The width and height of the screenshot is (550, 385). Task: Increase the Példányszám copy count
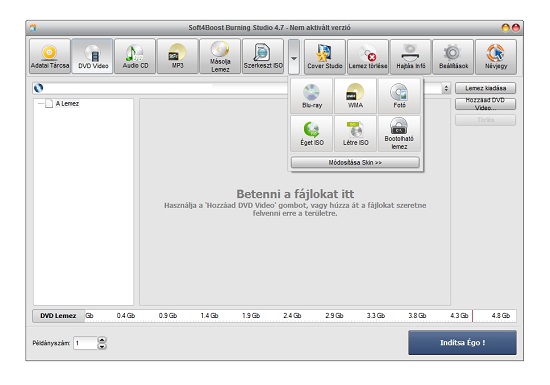pos(102,340)
